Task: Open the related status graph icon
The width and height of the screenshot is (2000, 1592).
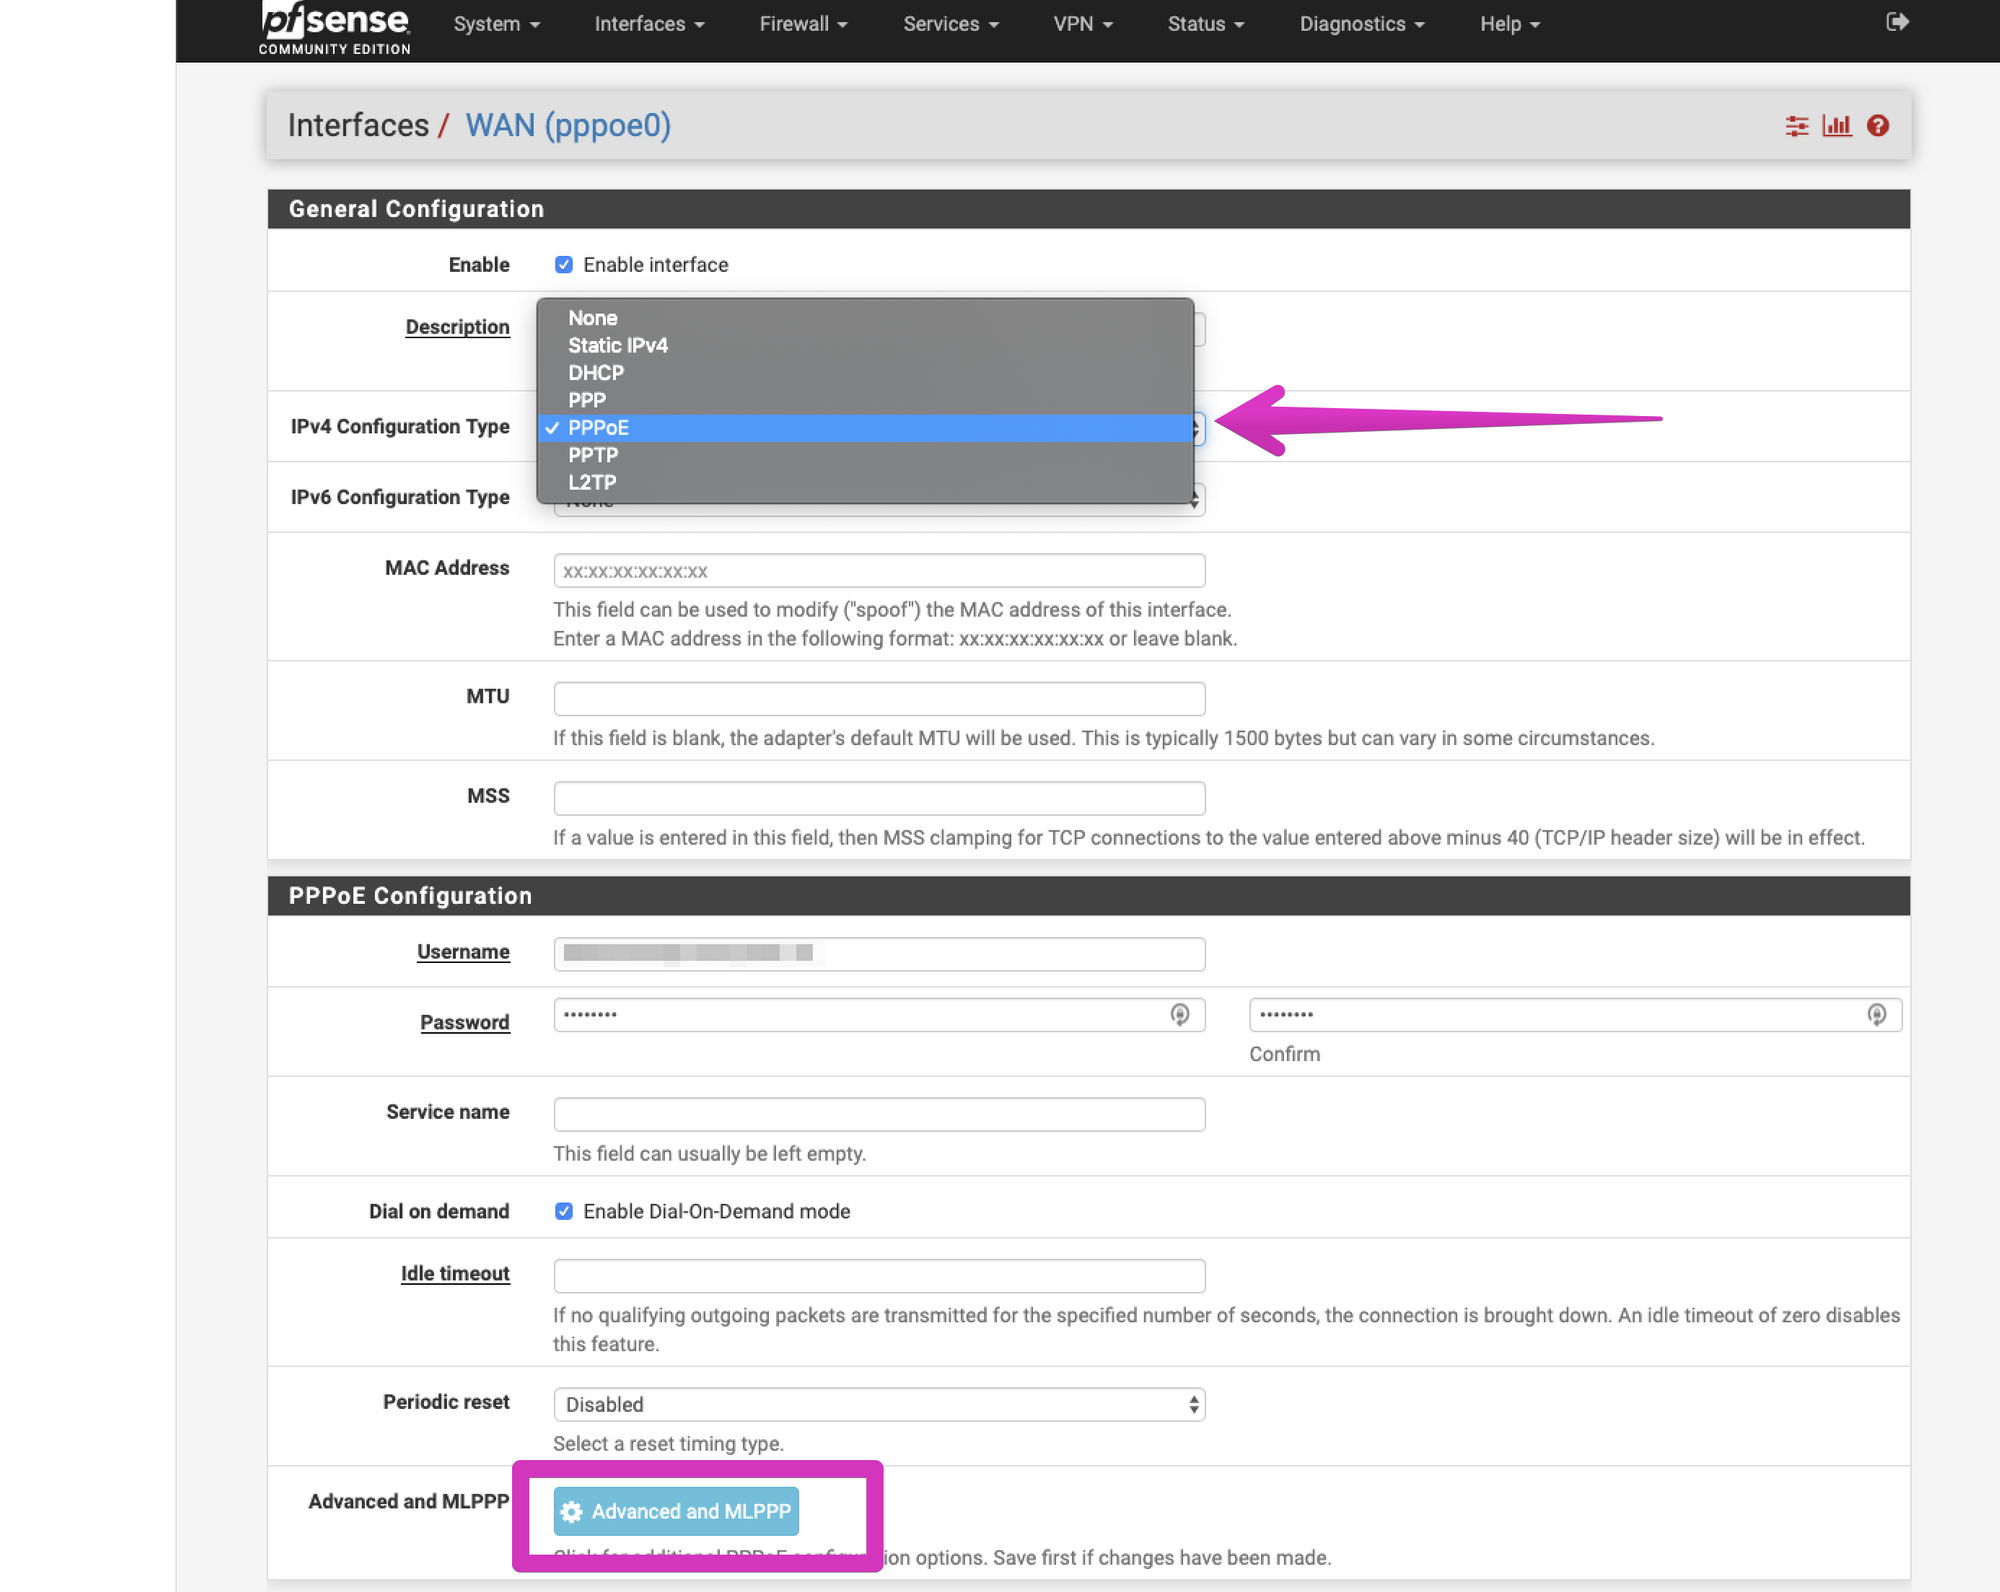Action: coord(1836,126)
